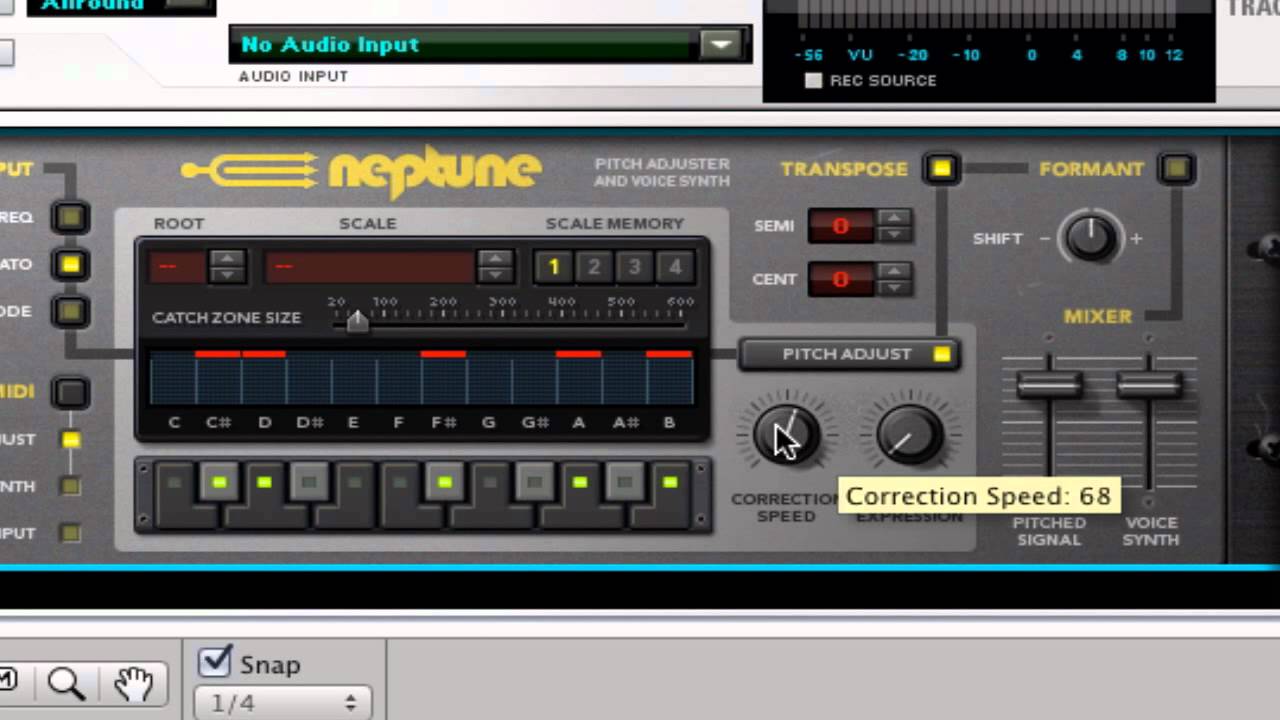The height and width of the screenshot is (720, 1280).
Task: Click the Semi value display
Action: [841, 226]
